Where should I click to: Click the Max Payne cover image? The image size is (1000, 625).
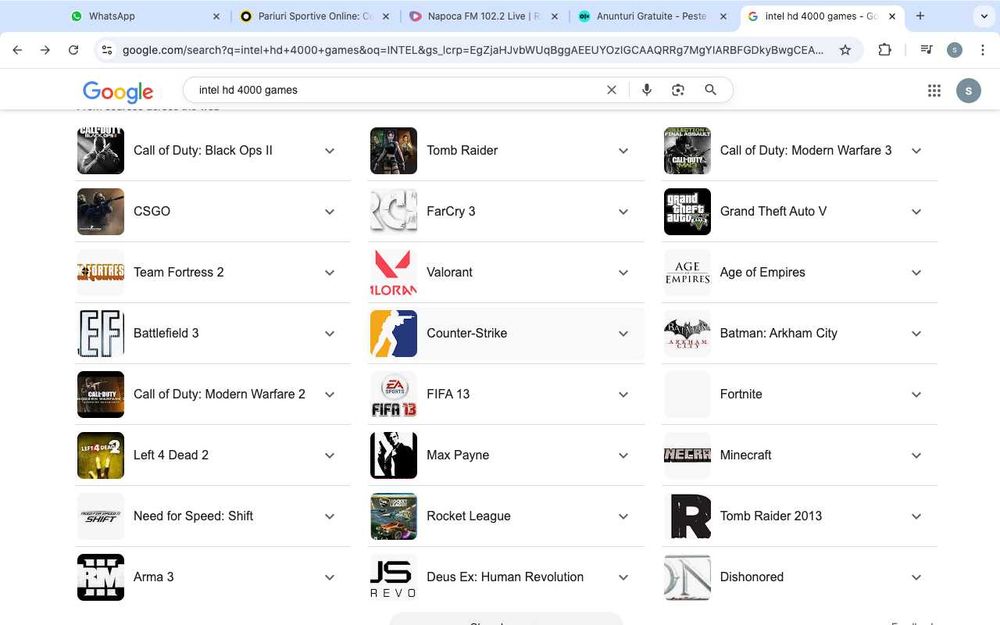[393, 455]
